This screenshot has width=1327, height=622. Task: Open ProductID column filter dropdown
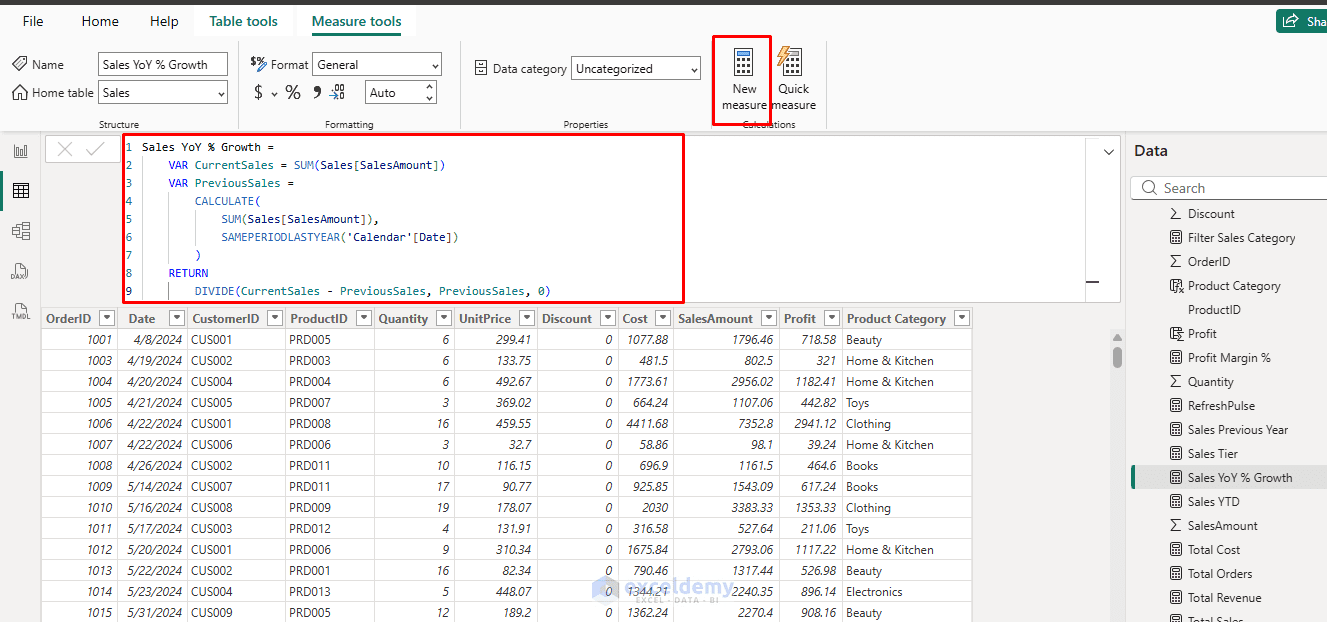click(x=363, y=319)
